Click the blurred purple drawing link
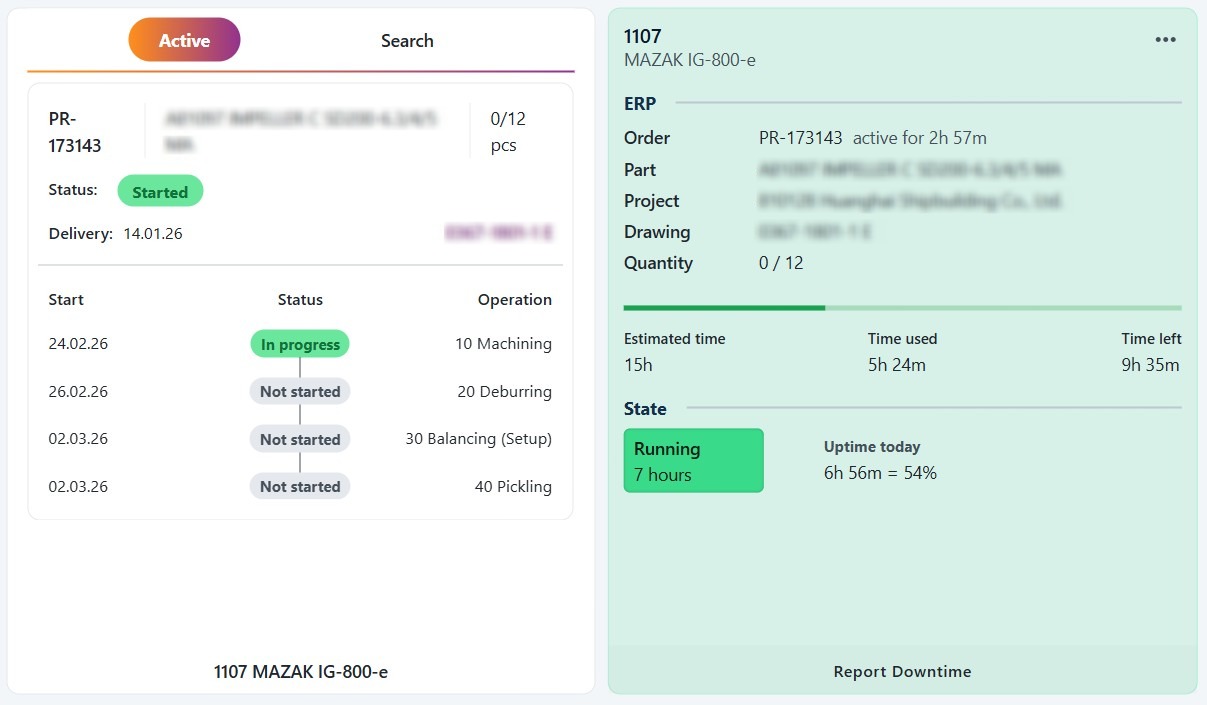1207x705 pixels. point(499,233)
